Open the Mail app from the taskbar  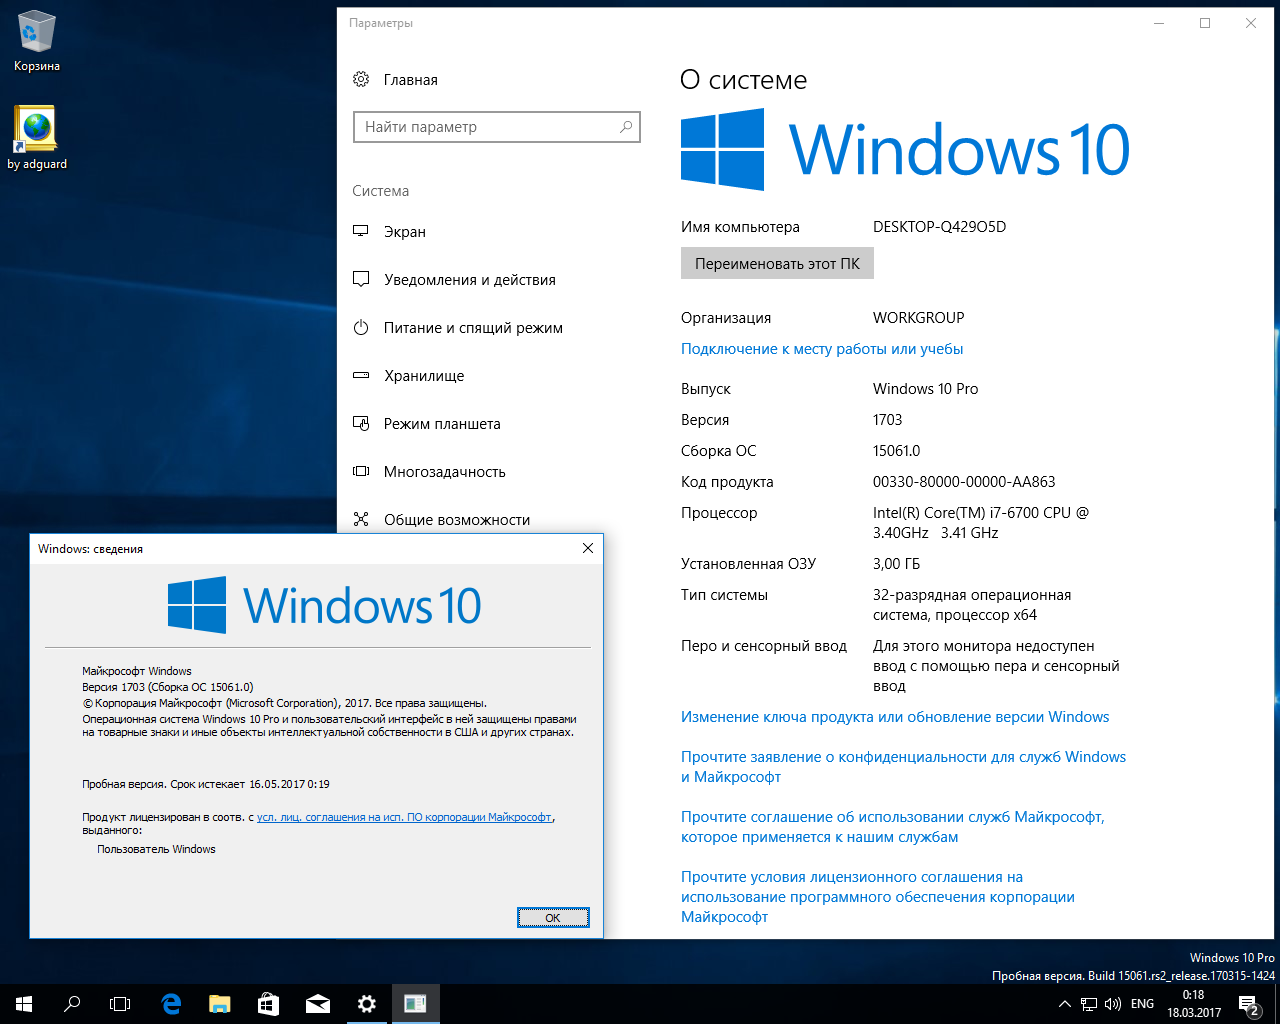point(318,1004)
